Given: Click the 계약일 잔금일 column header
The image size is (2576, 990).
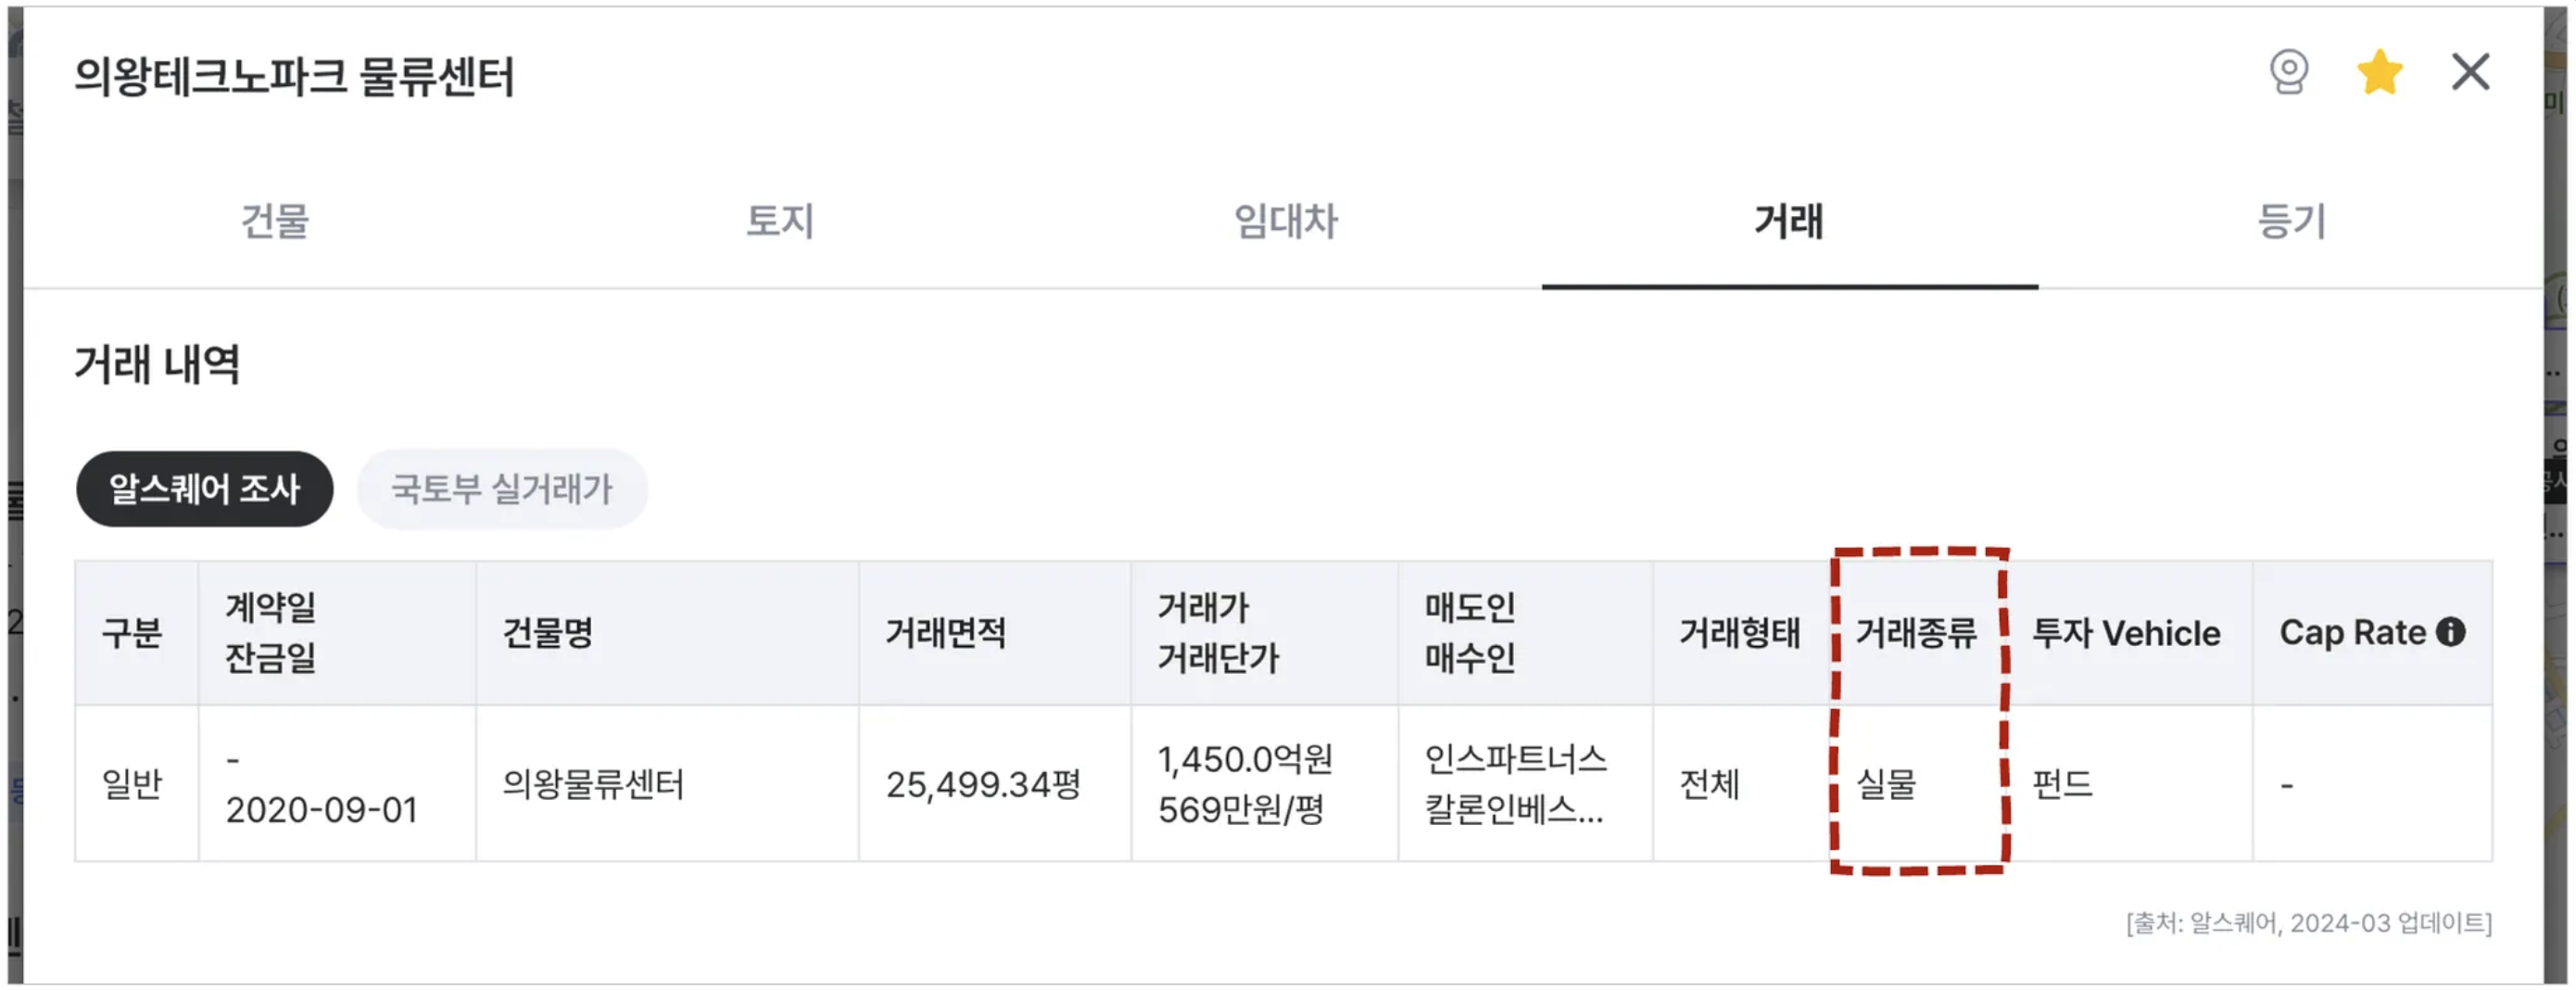Looking at the screenshot, I should [x=271, y=633].
